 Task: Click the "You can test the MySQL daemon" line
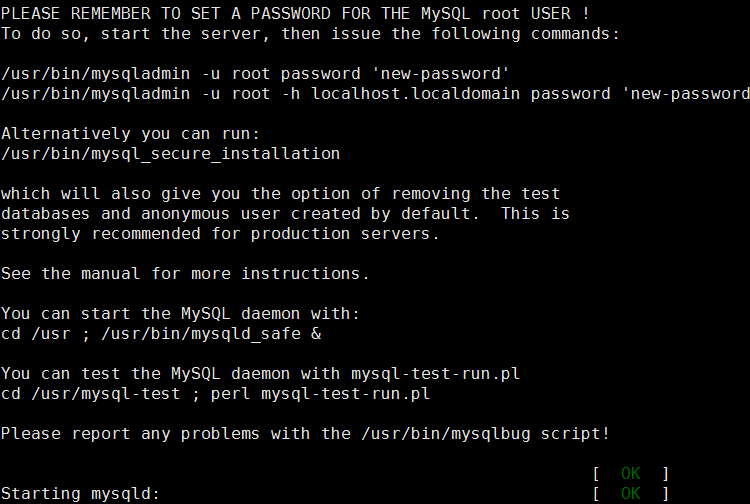tap(260, 373)
